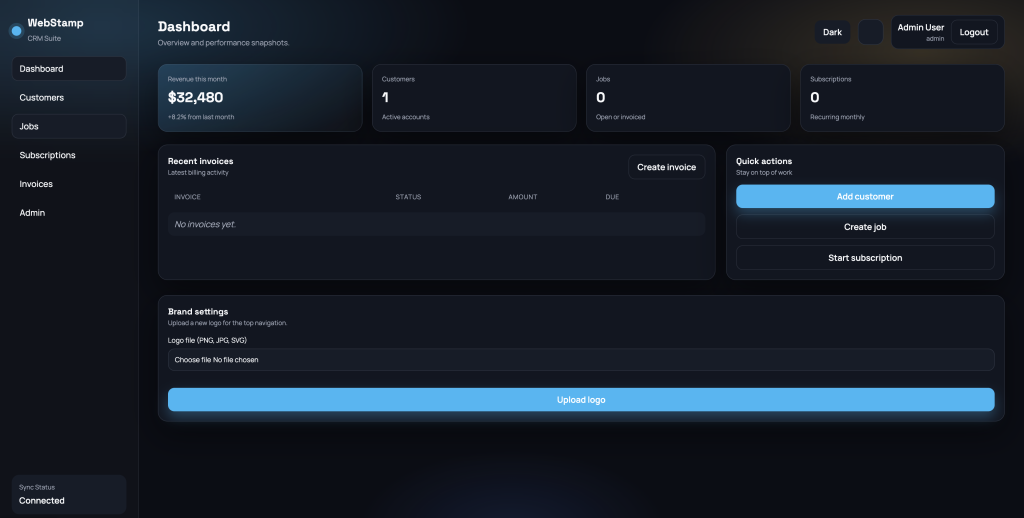Select Invoices in the sidebar
This screenshot has height=518, width=1024.
pos(69,184)
